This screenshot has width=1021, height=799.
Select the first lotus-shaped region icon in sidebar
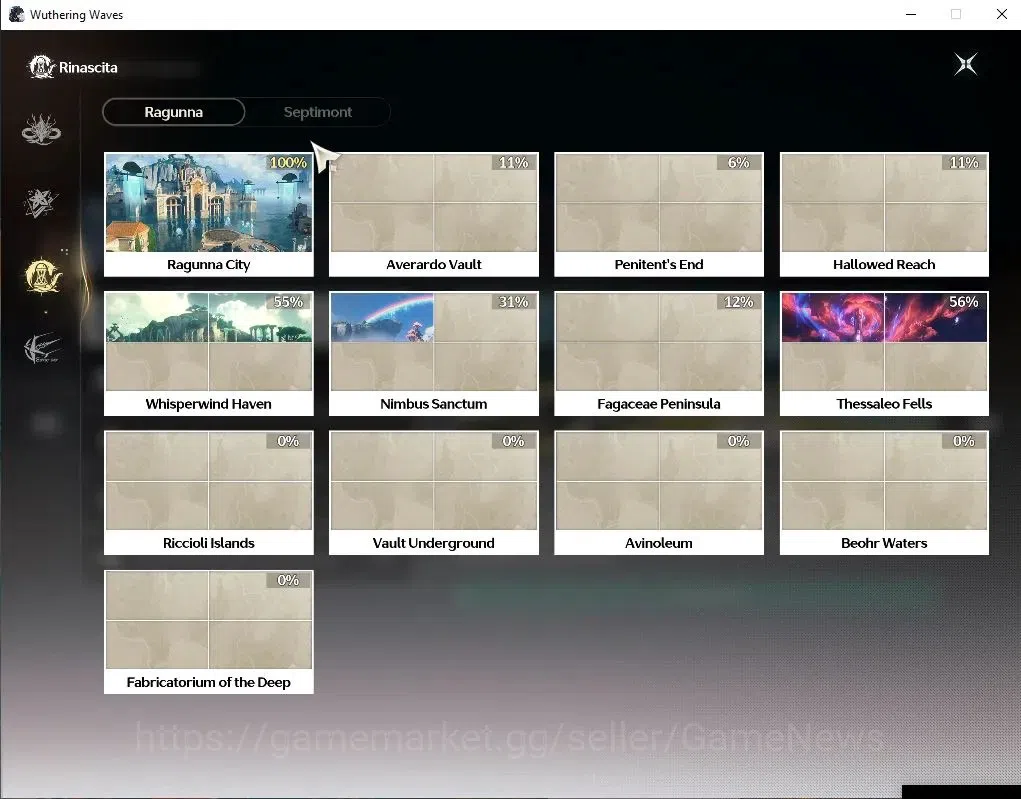(41, 129)
